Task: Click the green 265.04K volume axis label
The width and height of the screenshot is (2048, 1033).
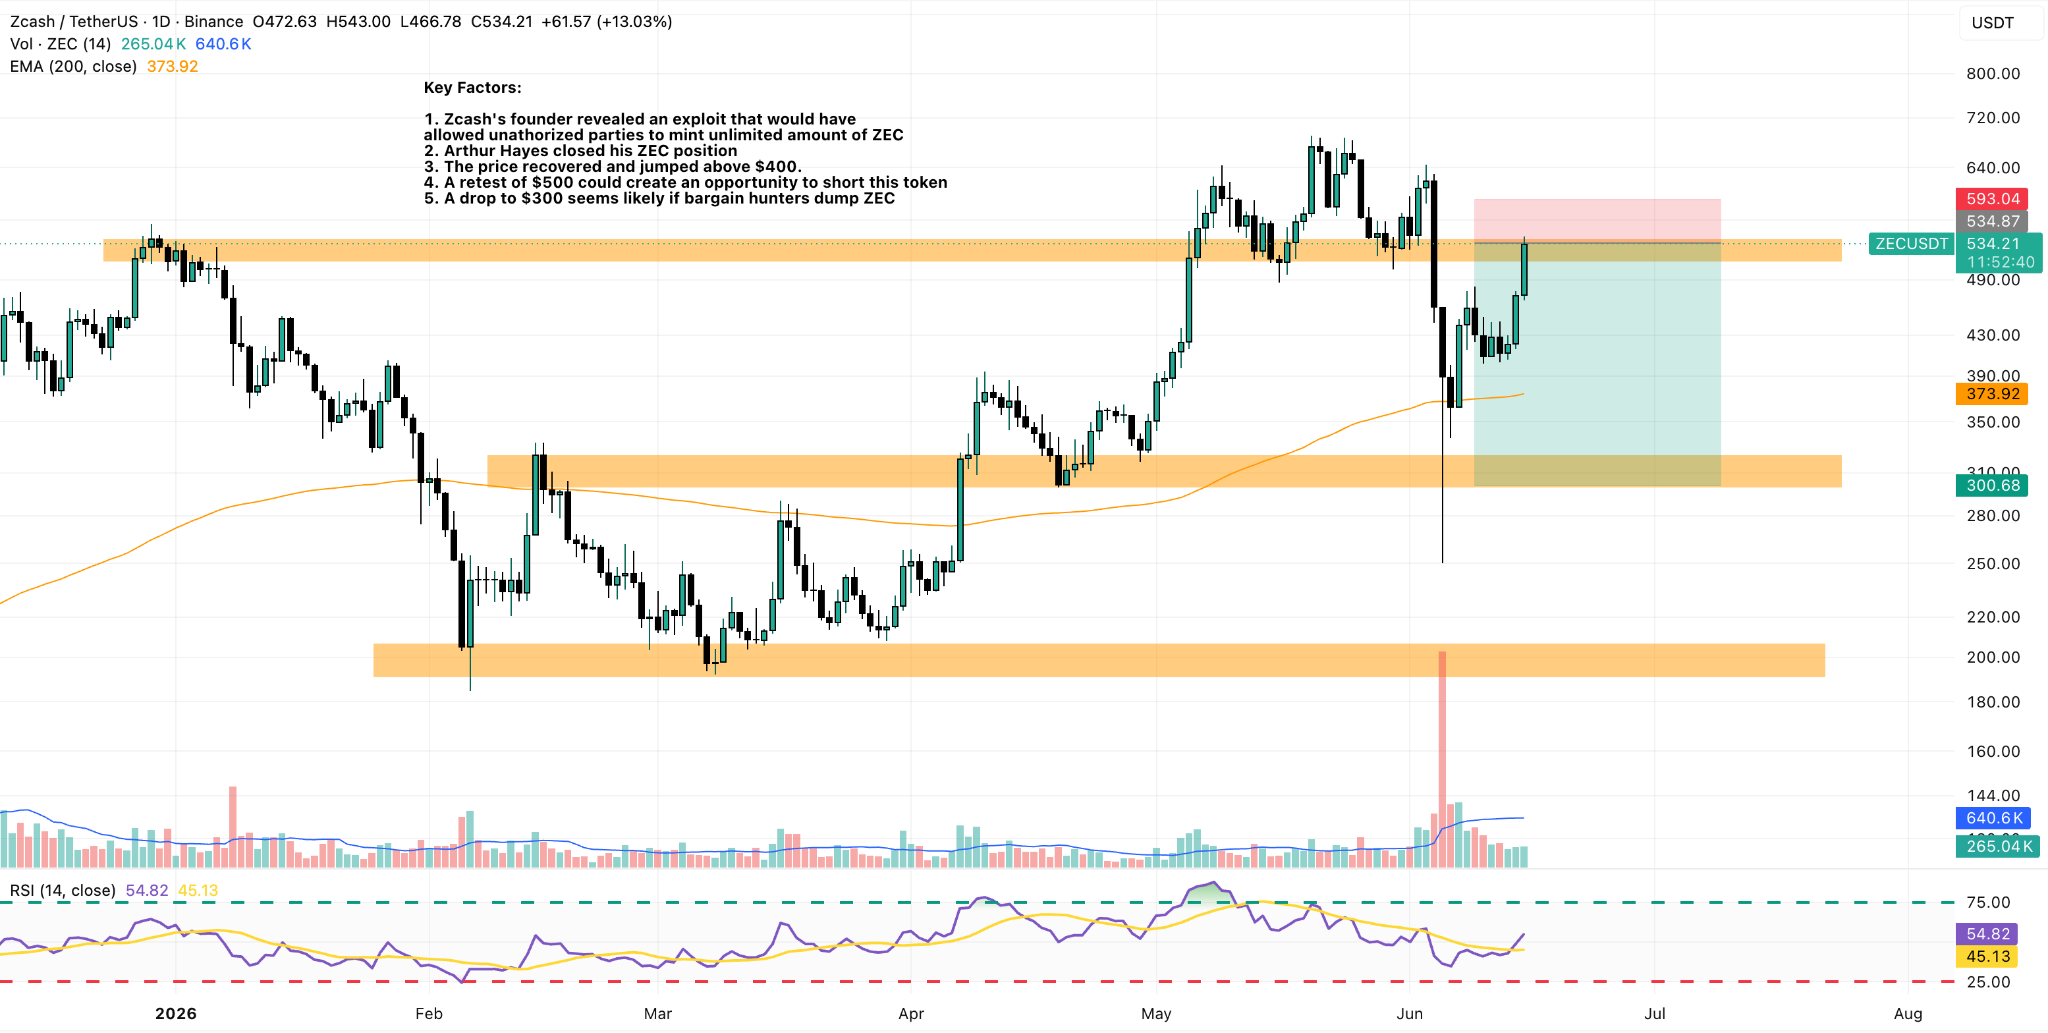Action: point(1998,847)
